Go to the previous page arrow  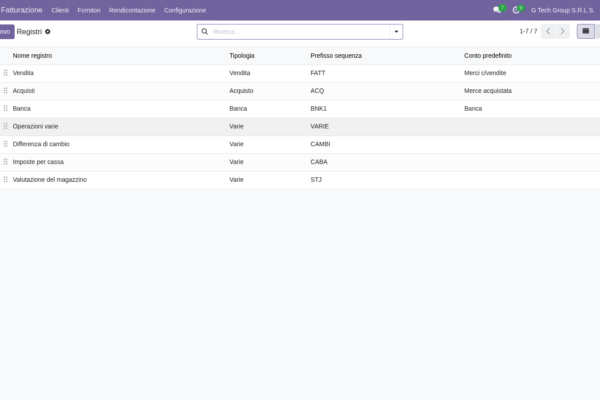(x=548, y=31)
